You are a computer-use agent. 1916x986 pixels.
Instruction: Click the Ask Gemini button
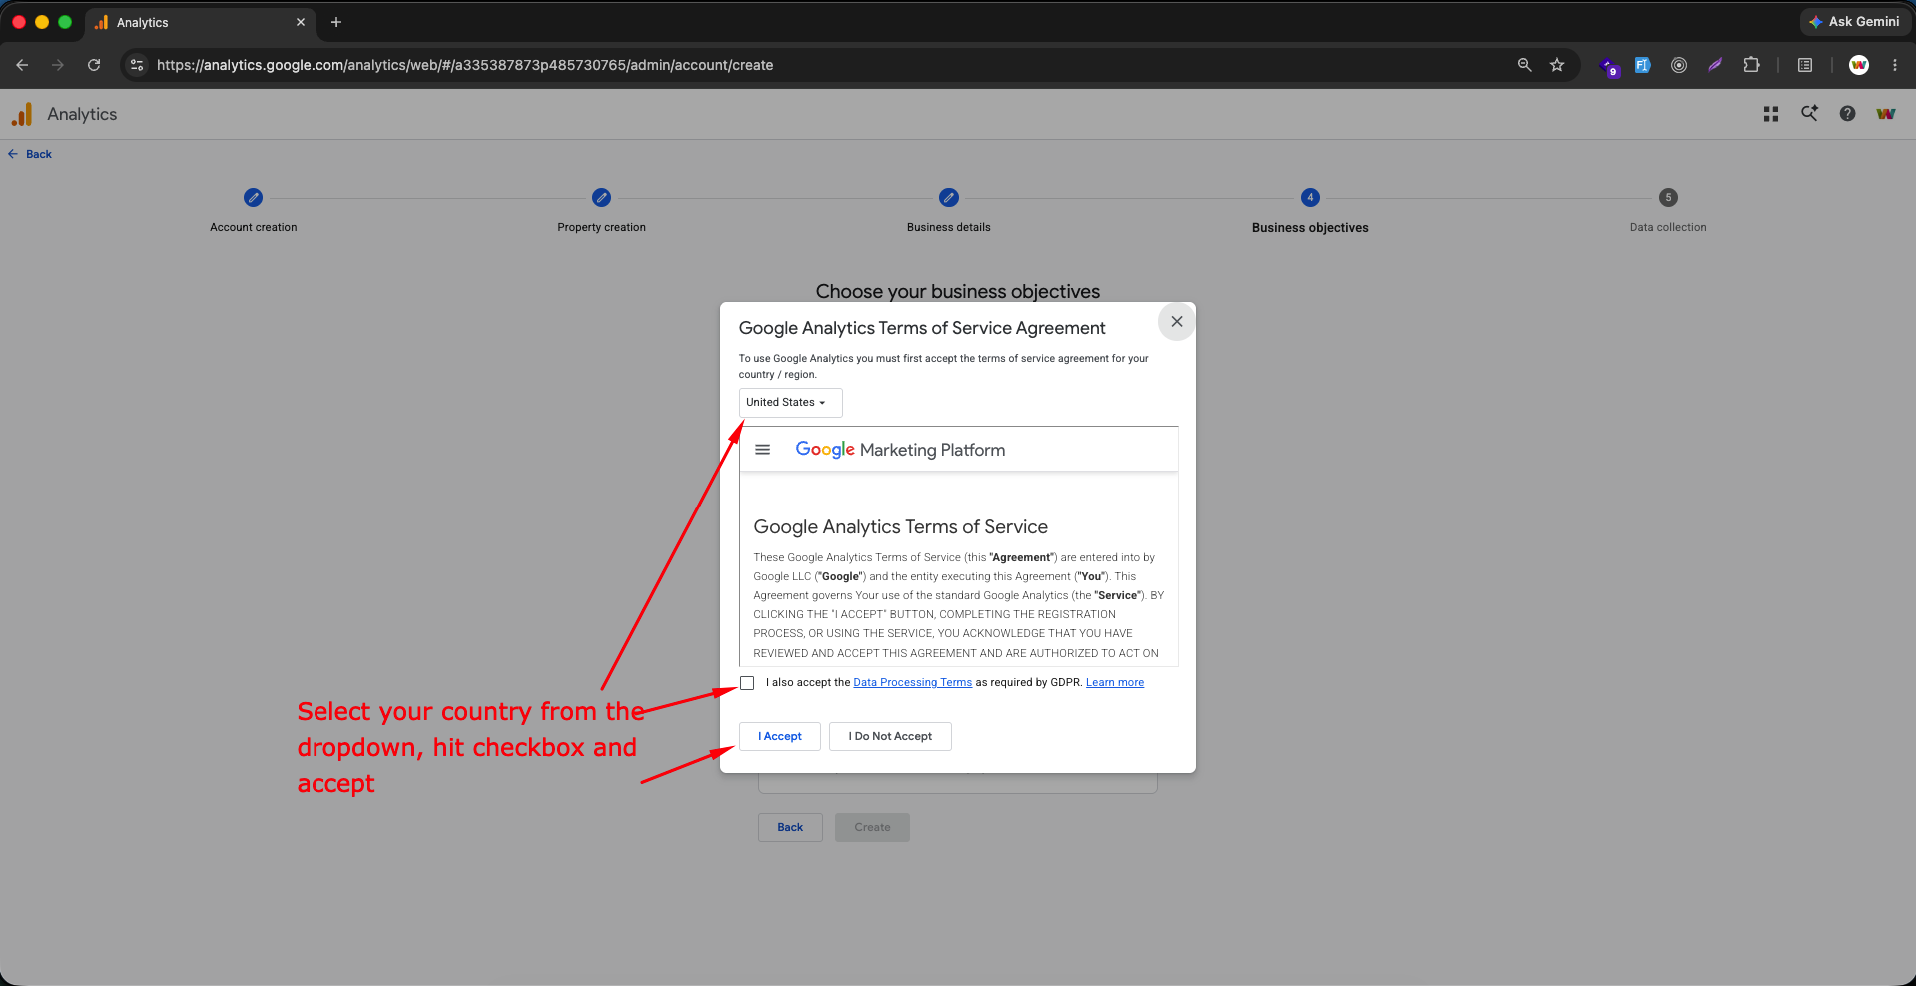pos(1855,22)
